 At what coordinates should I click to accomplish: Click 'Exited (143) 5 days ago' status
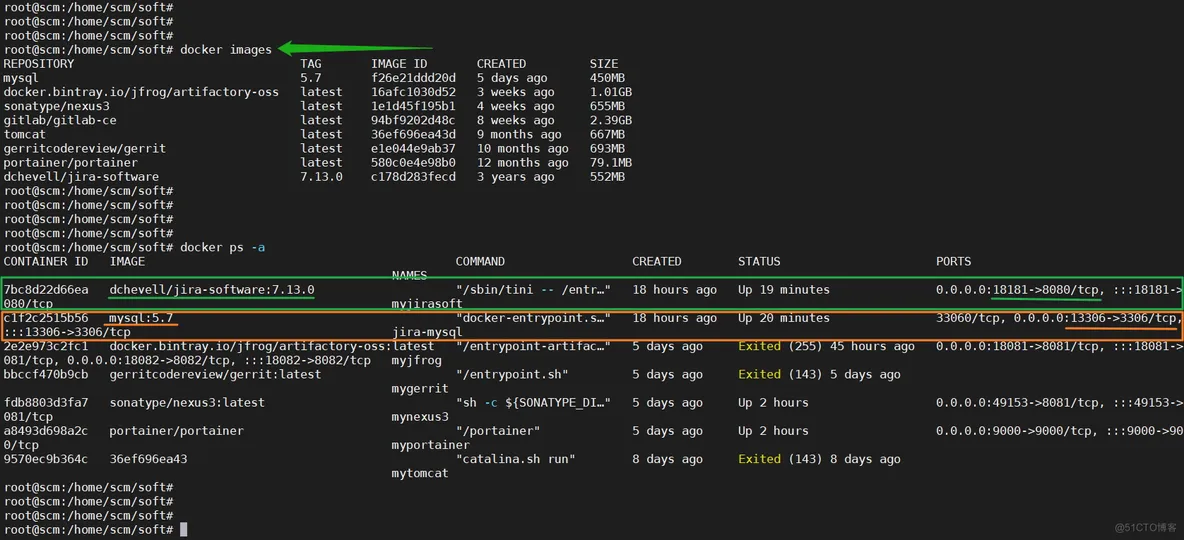(819, 375)
